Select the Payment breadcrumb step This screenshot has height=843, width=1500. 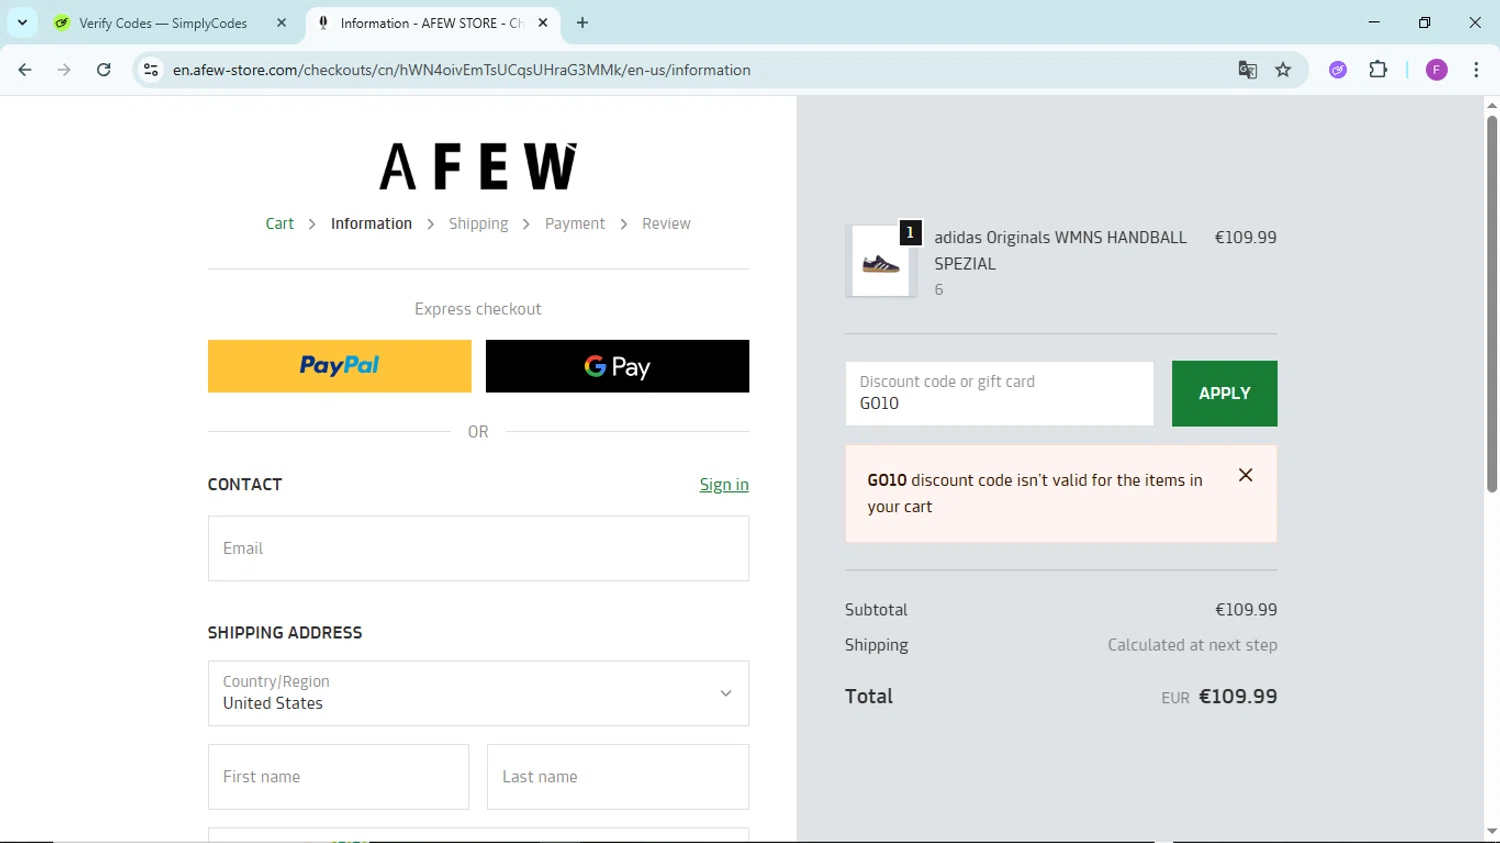click(x=575, y=224)
